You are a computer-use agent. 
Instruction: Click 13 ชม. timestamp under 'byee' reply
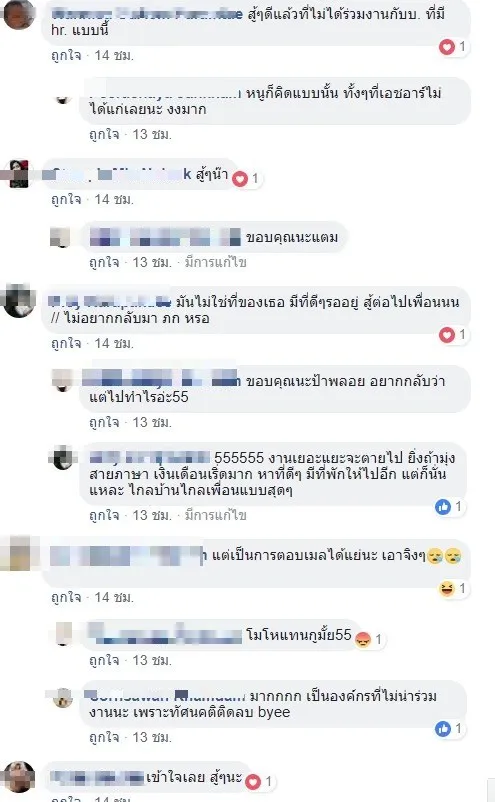point(152,738)
